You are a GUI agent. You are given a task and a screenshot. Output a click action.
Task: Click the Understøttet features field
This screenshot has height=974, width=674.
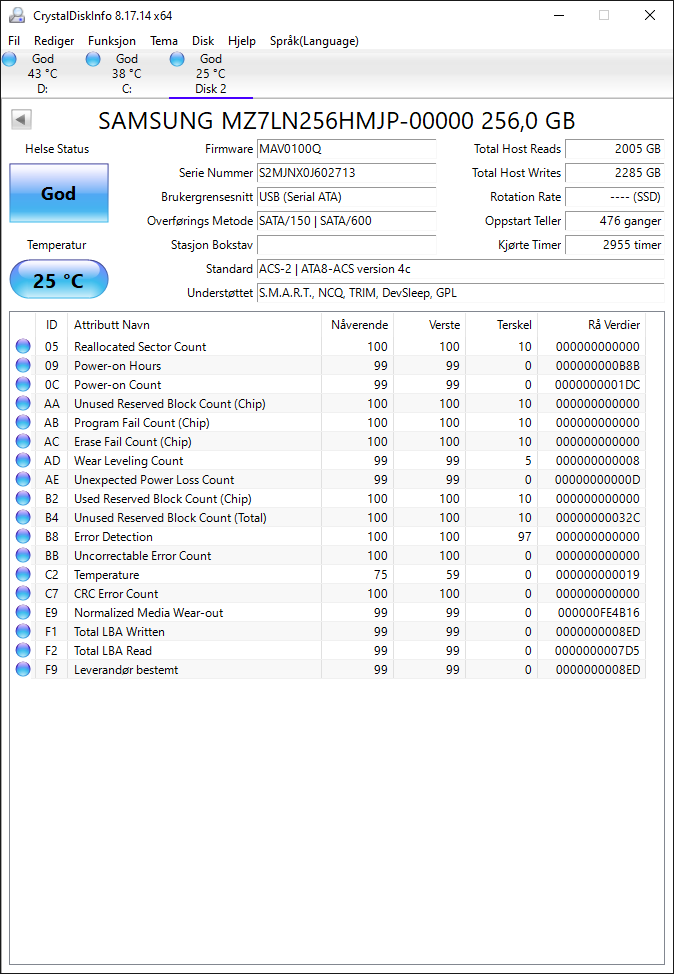coord(460,293)
